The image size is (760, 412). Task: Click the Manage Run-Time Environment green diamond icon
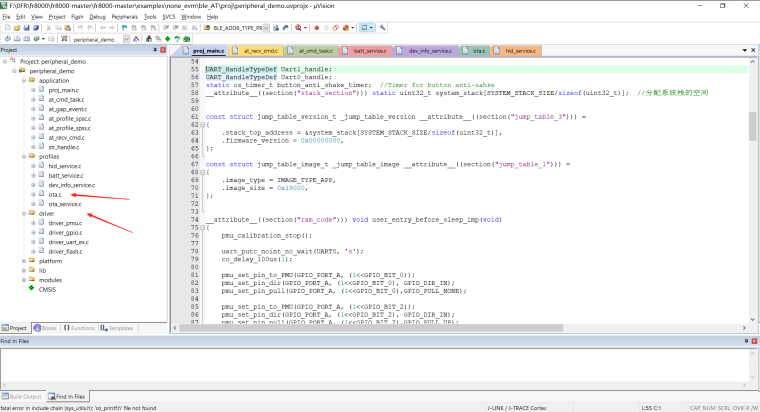point(169,39)
